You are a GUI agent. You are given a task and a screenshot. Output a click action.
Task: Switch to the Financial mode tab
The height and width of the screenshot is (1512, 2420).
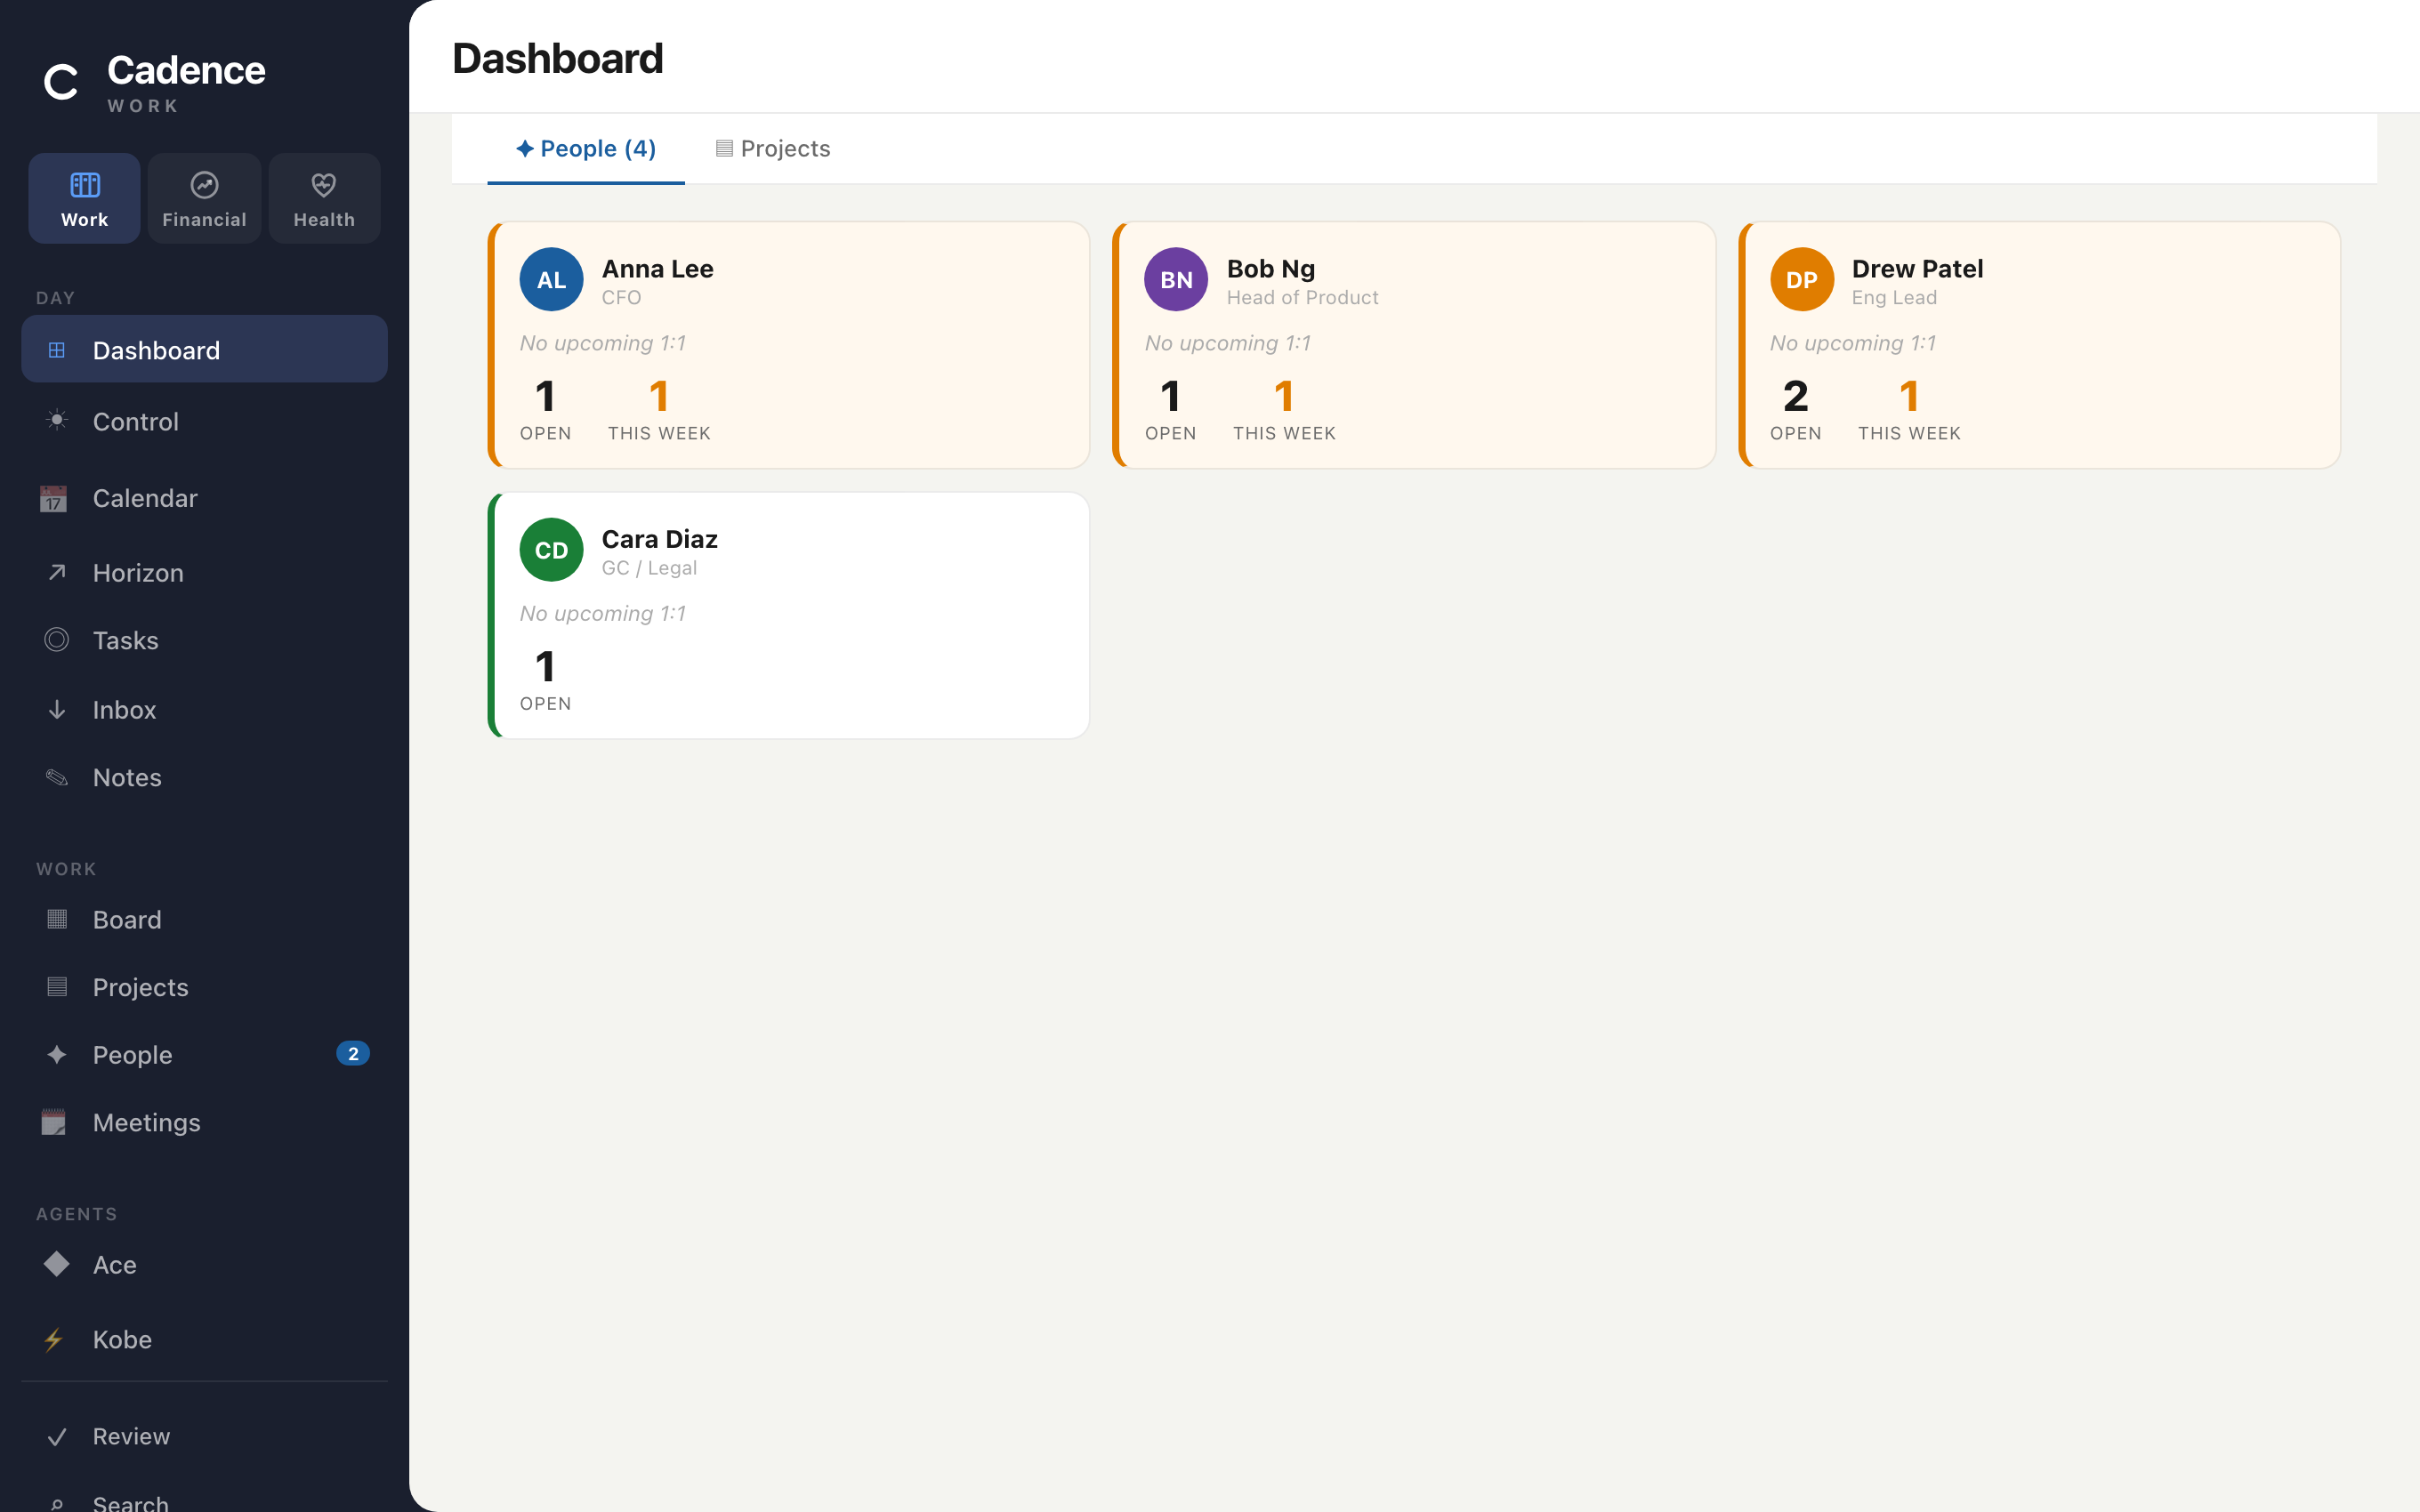point(204,198)
